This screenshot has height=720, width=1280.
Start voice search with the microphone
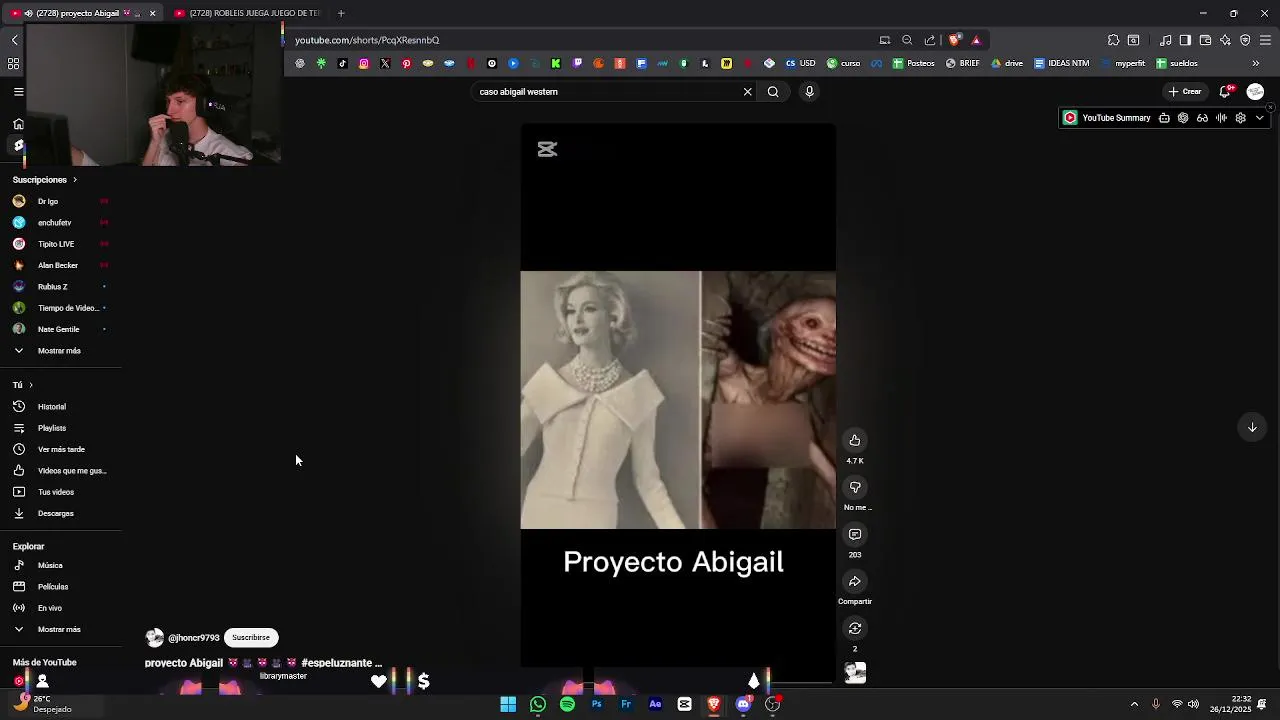[809, 92]
